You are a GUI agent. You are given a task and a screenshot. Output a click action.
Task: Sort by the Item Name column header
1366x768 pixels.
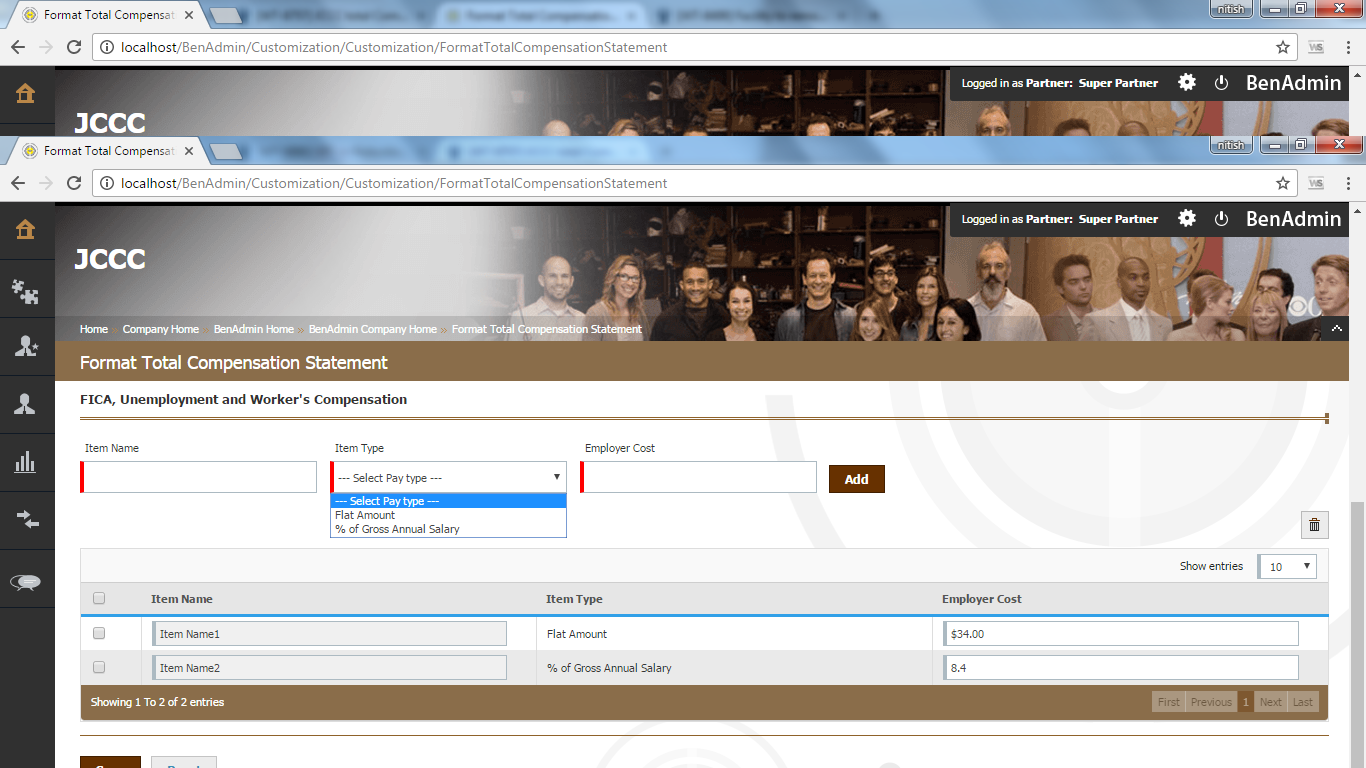[182, 599]
